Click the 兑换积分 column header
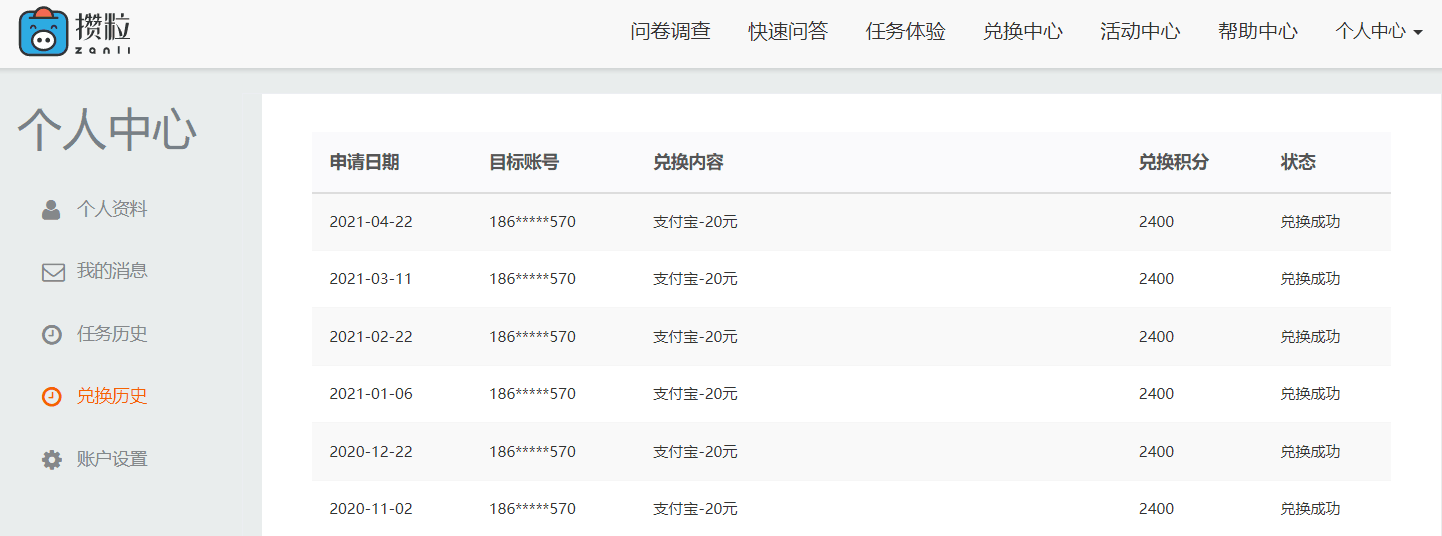 tap(1173, 162)
